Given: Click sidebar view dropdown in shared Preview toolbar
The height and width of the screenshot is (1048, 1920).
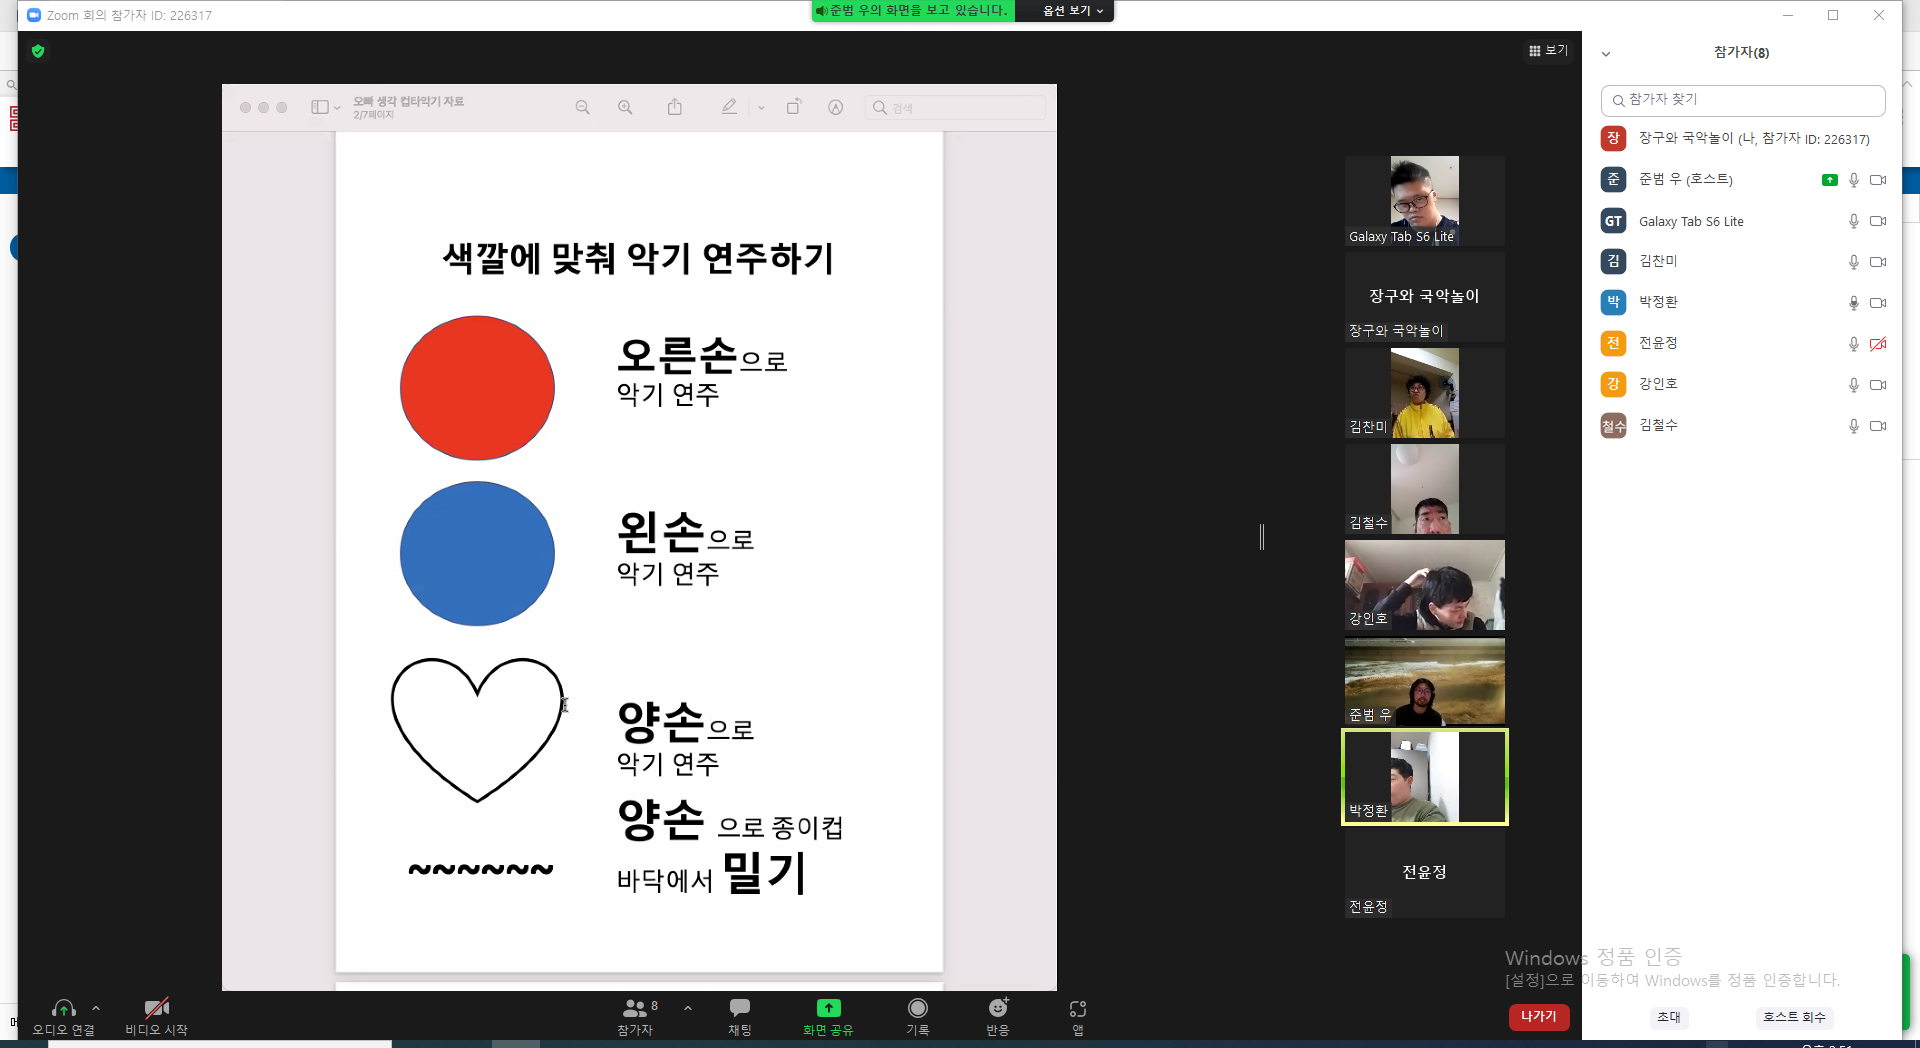Looking at the screenshot, I should pos(325,107).
